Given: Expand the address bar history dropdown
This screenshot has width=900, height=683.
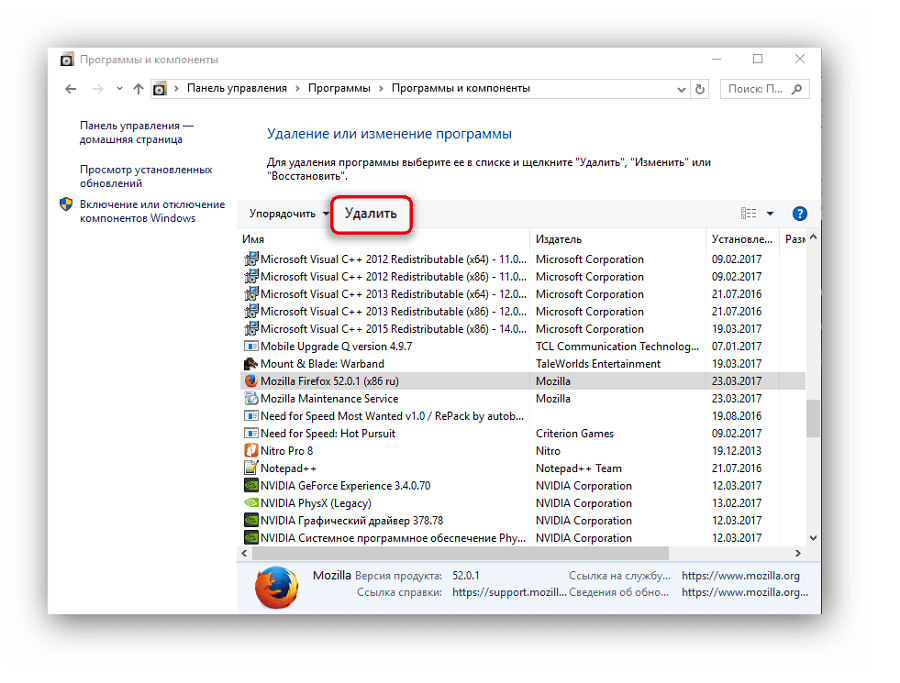Looking at the screenshot, I should pos(676,89).
